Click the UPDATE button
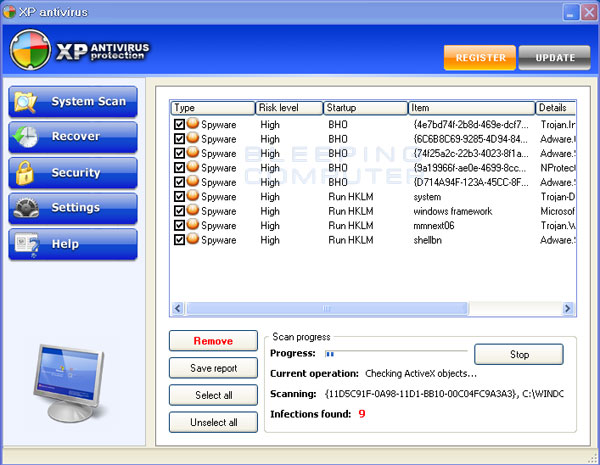 pyautogui.click(x=554, y=58)
